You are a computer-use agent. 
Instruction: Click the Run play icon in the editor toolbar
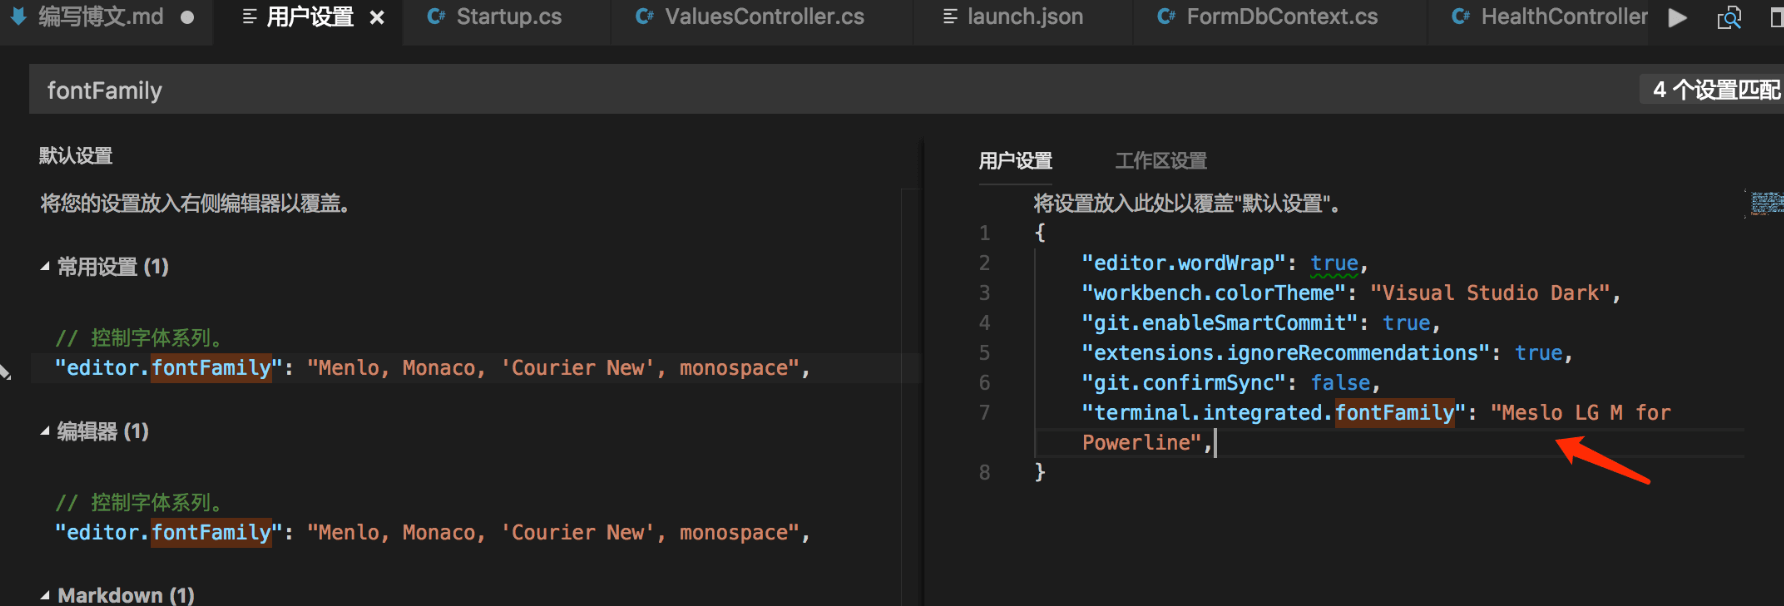click(x=1678, y=18)
